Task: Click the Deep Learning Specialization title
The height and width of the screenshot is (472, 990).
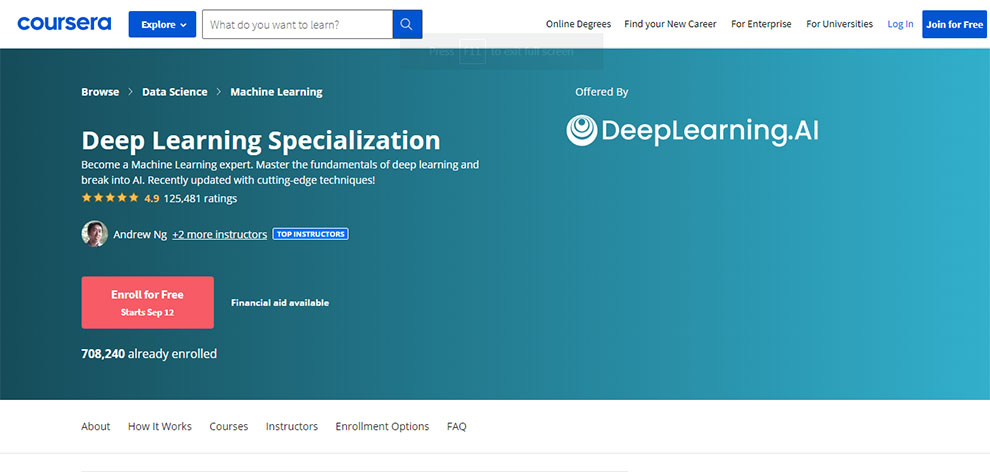Action: [261, 140]
